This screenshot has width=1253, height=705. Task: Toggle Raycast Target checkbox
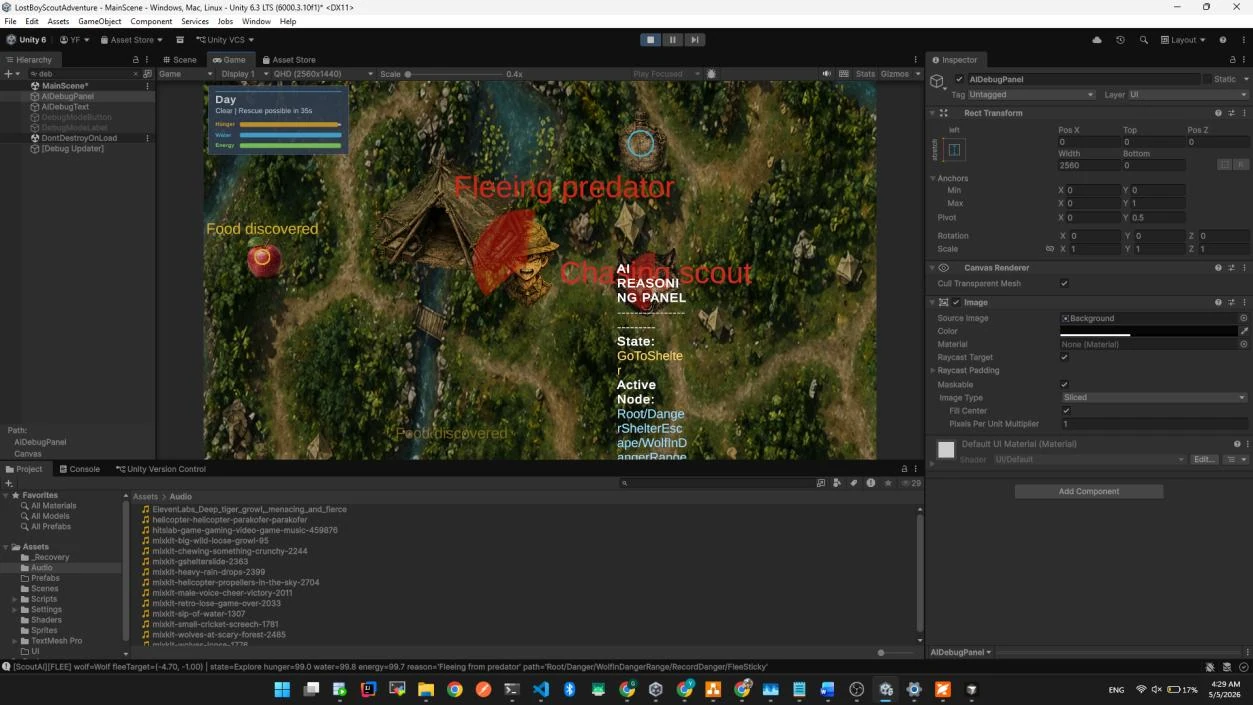pos(1064,357)
